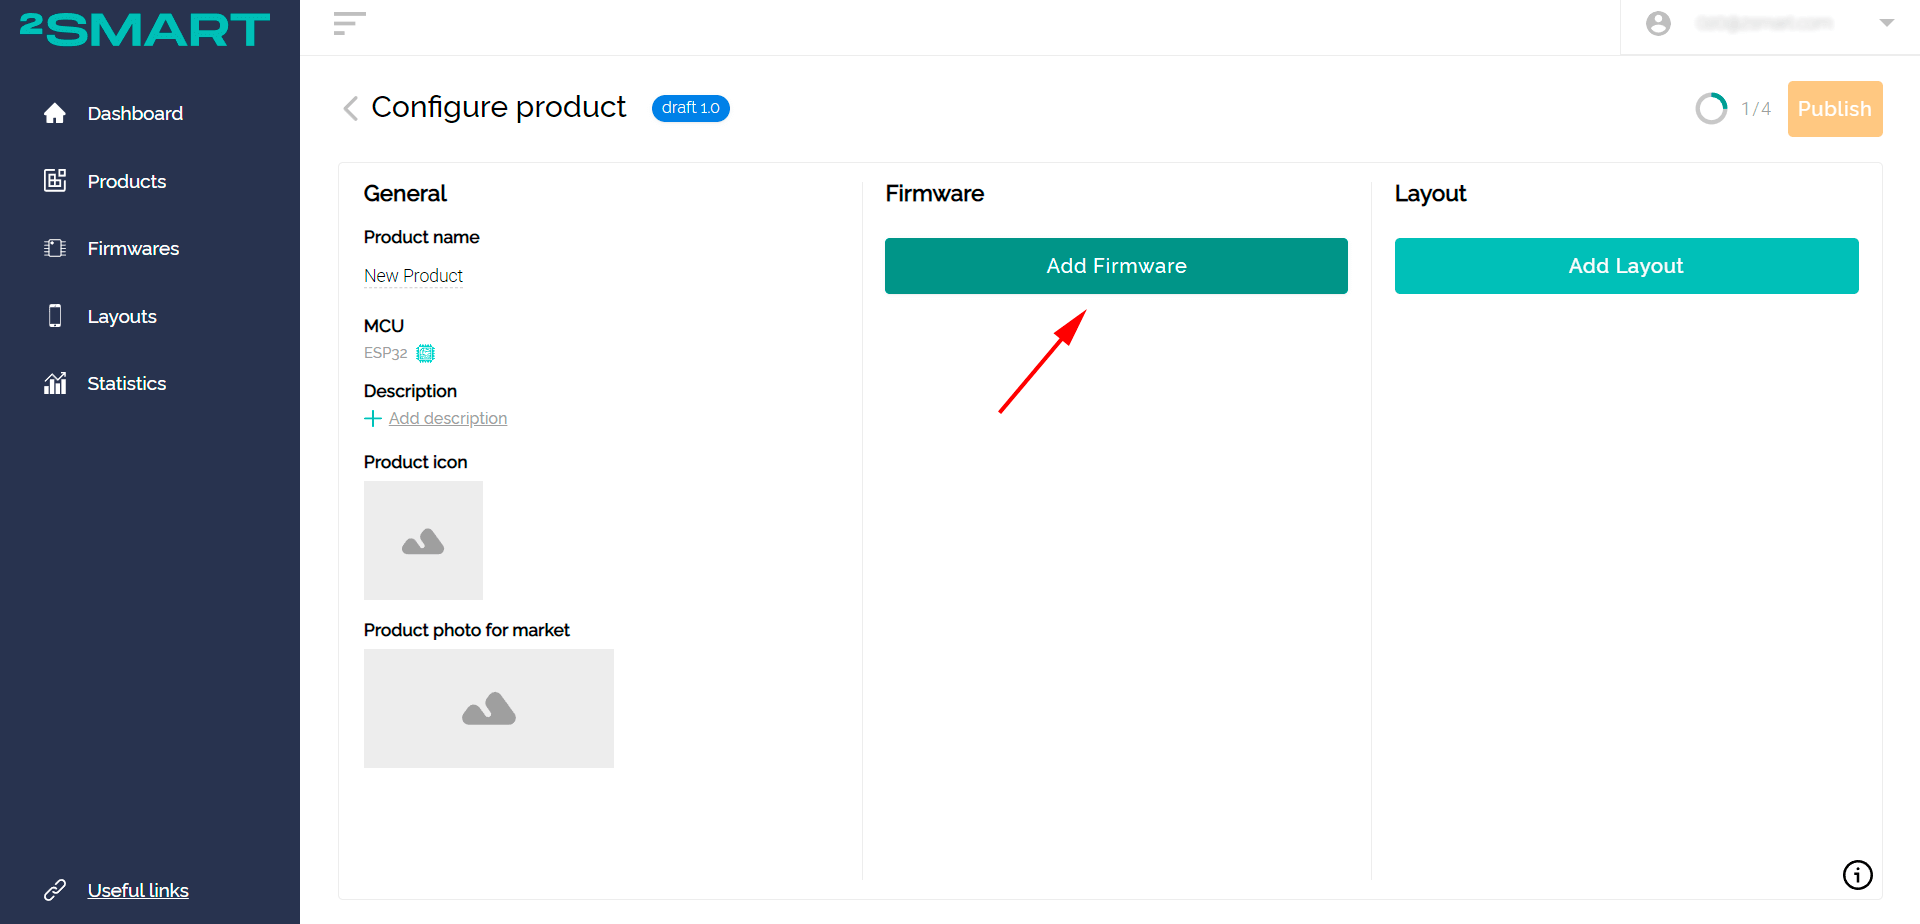Click the Product photo for market label

tap(466, 630)
